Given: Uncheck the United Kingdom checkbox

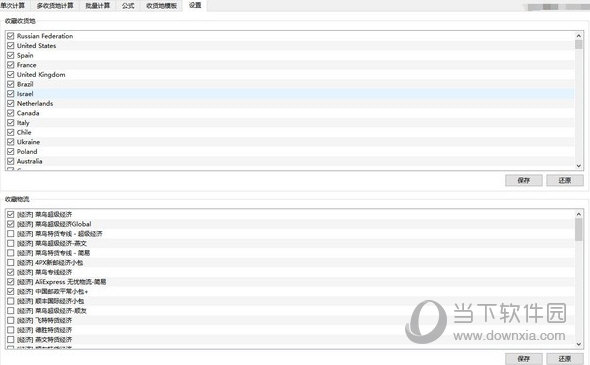Looking at the screenshot, I should click(x=11, y=75).
